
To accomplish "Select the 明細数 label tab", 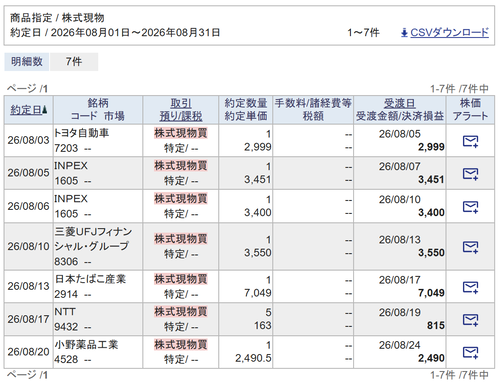I will tap(27, 62).
